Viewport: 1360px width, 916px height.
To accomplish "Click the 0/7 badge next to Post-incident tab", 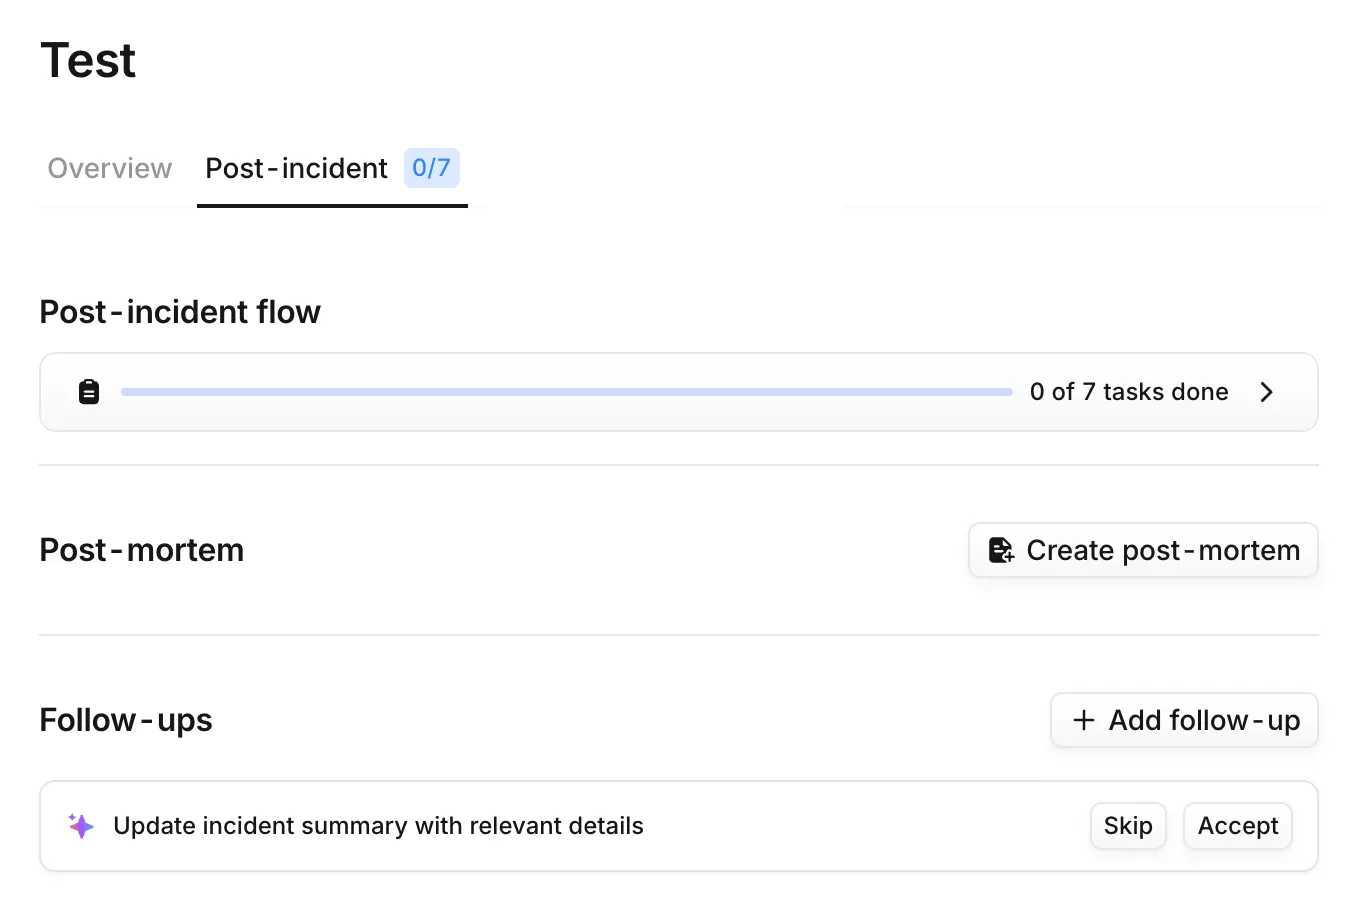I will pos(432,168).
